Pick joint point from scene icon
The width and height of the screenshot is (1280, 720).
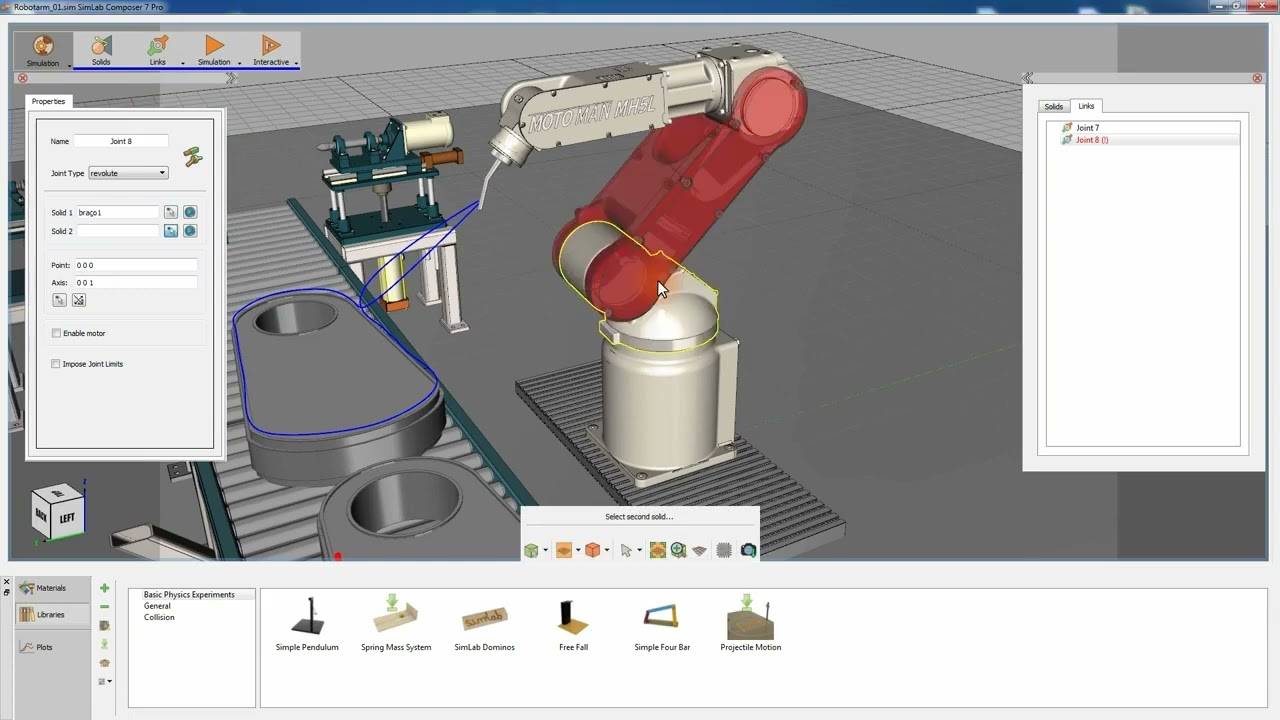[x=59, y=300]
